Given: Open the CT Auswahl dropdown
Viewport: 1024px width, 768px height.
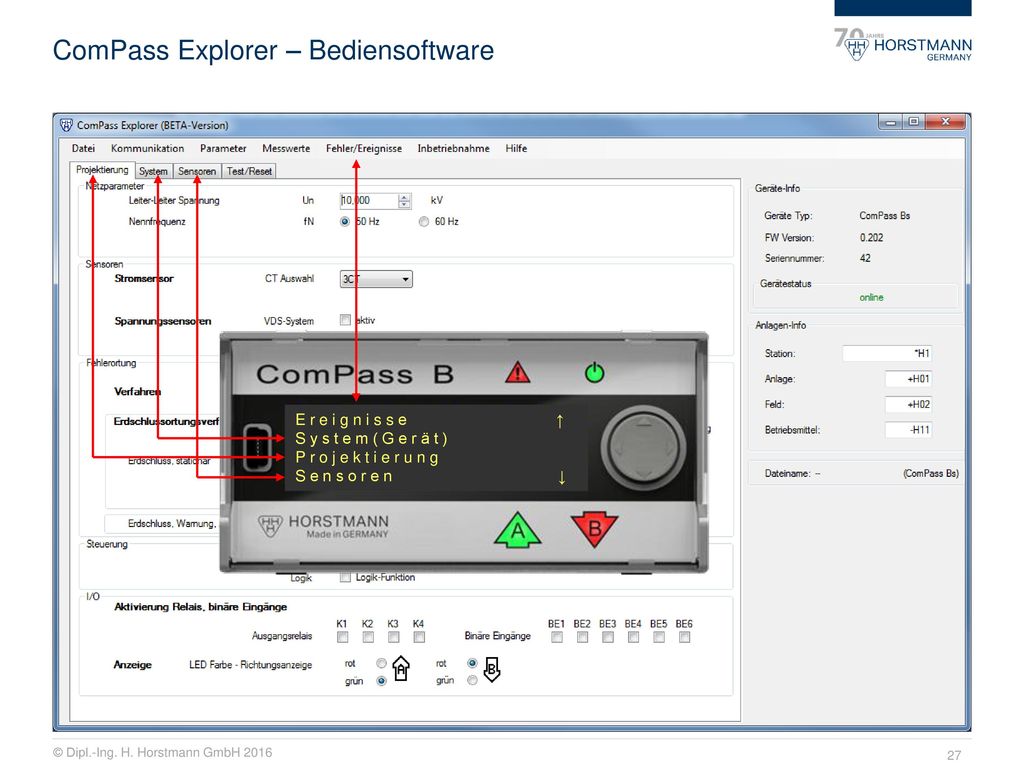Looking at the screenshot, I should click(376, 279).
